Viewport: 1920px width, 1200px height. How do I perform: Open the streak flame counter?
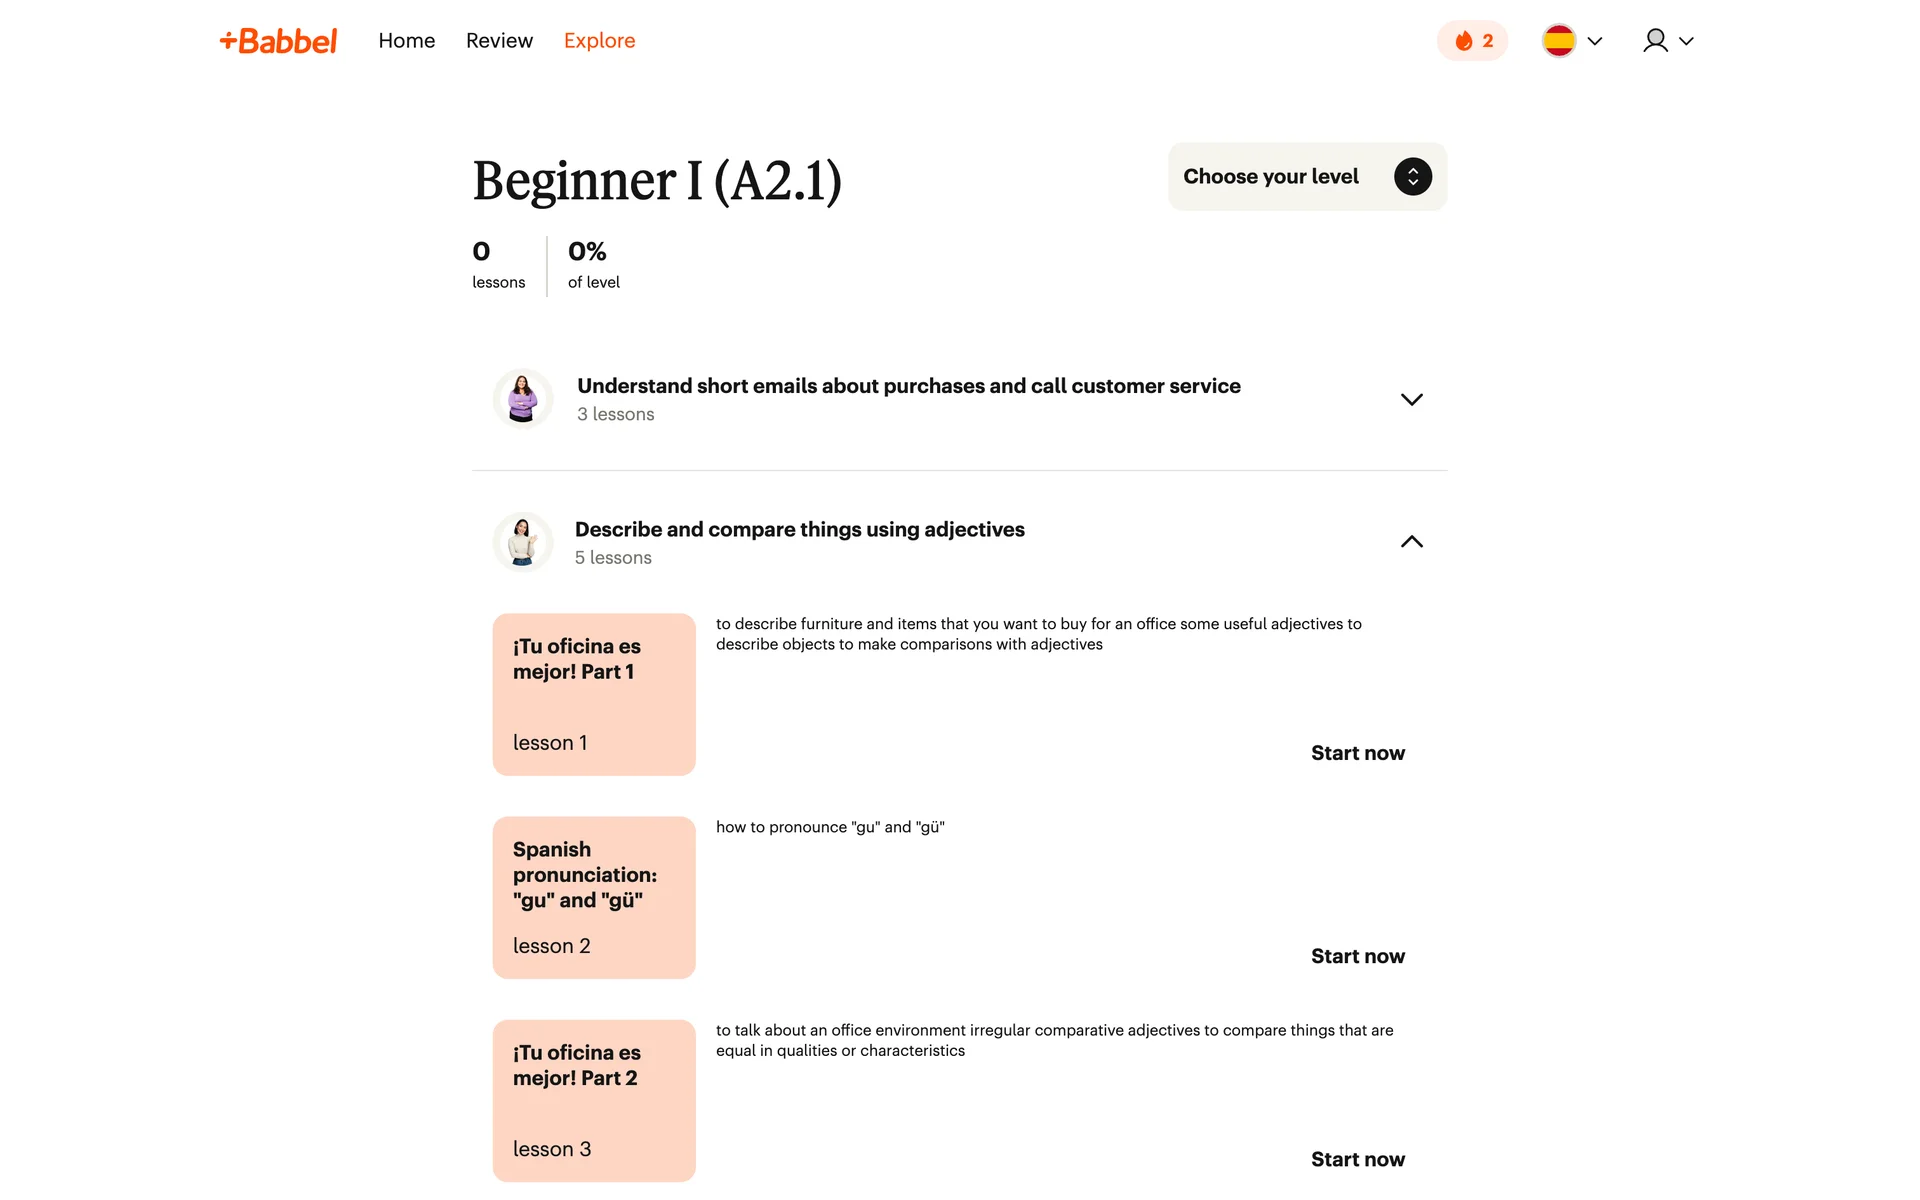[1472, 41]
